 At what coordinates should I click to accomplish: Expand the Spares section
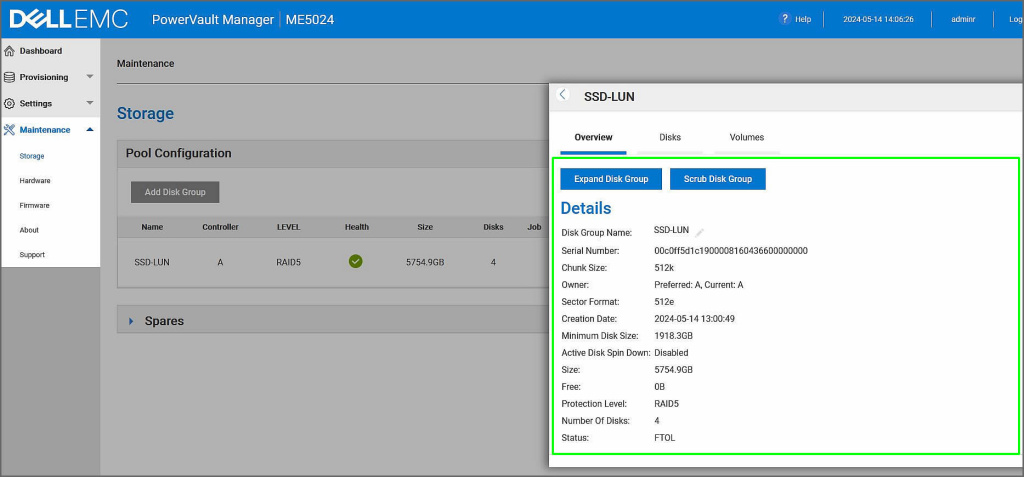(x=131, y=321)
